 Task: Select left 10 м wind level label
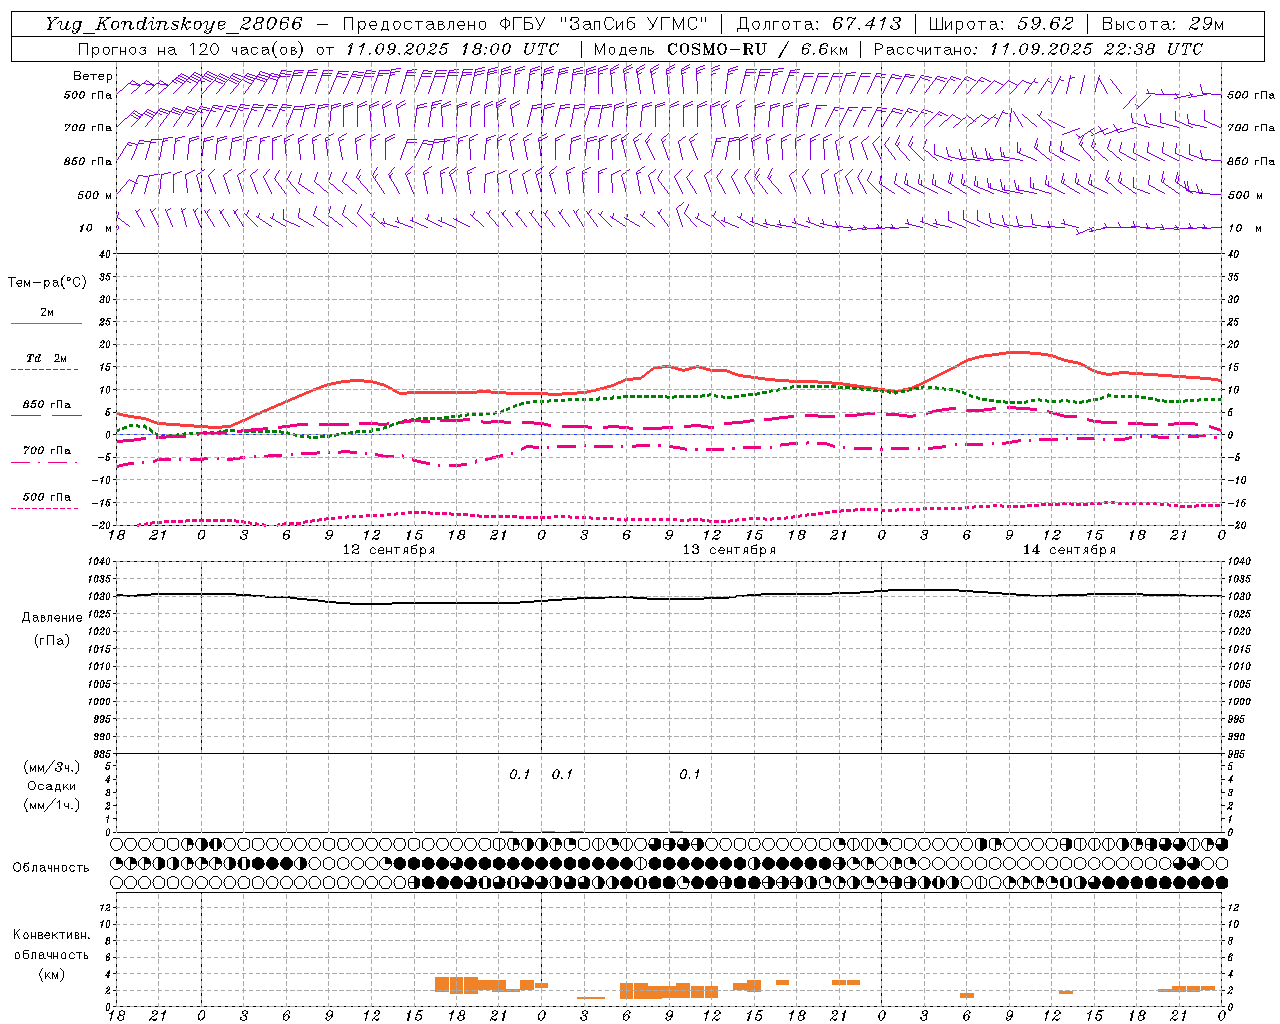coord(96,228)
